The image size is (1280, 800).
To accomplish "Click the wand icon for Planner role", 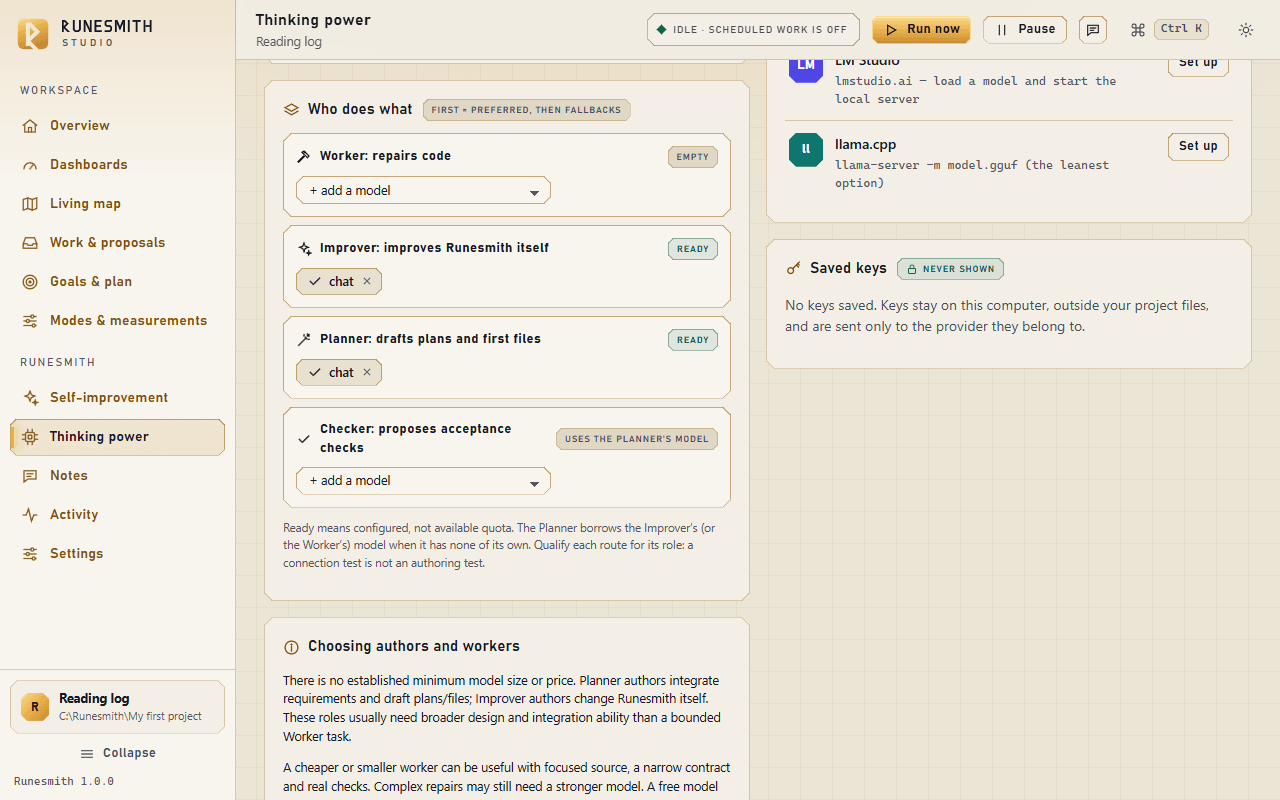I will [x=304, y=339].
